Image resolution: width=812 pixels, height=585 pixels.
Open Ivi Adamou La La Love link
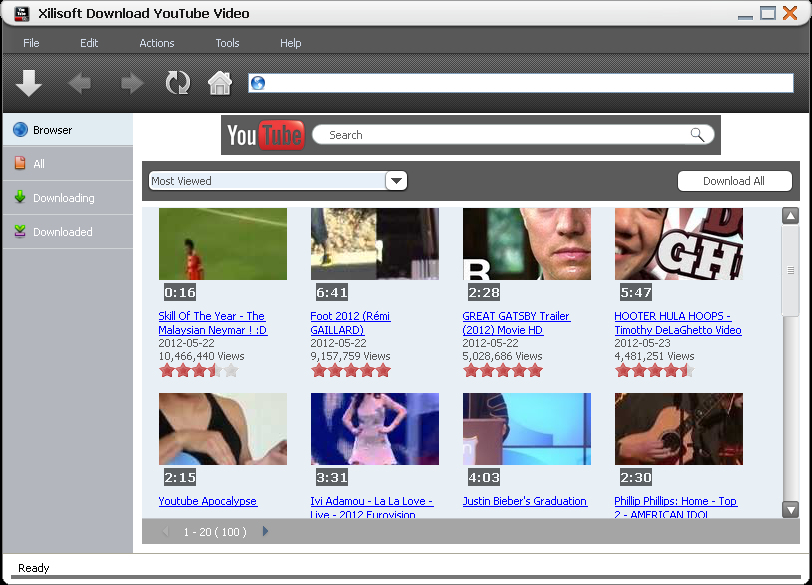[x=371, y=507]
